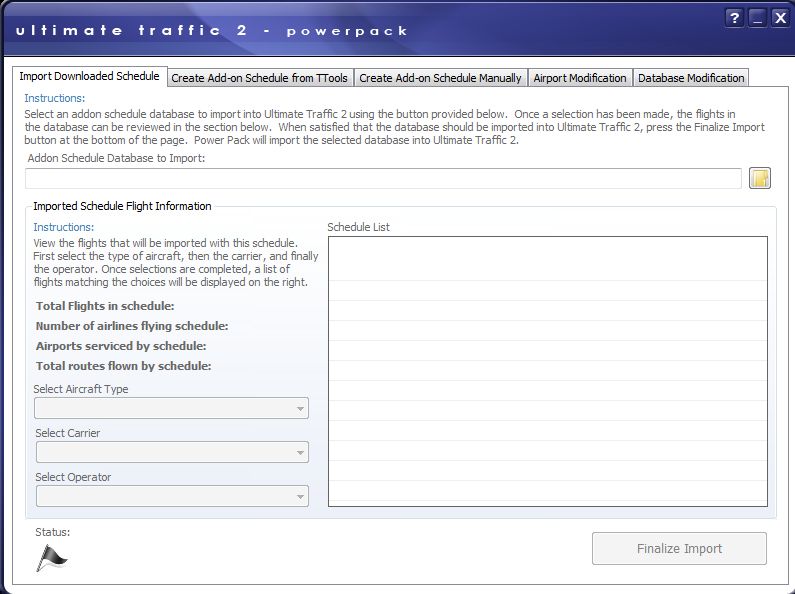
Task: Click Total routes flown by schedule label
Action: pyautogui.click(x=124, y=366)
